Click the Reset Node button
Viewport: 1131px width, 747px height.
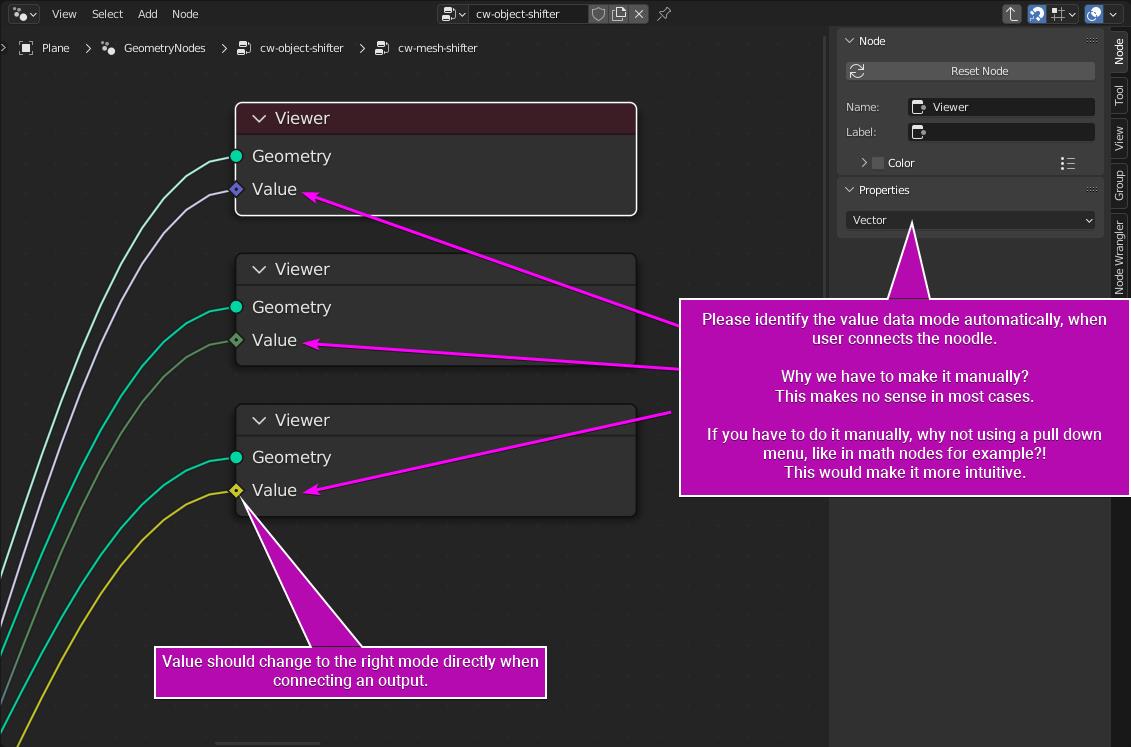click(970, 71)
